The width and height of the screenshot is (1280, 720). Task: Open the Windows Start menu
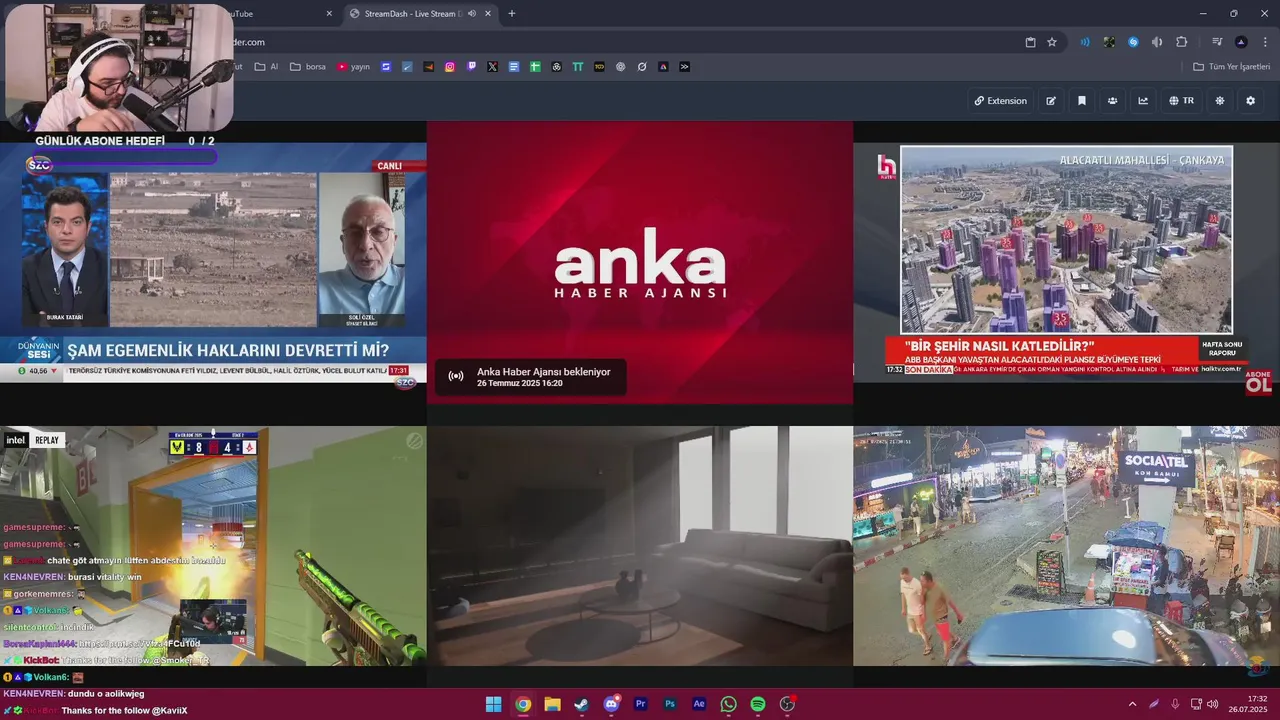(x=493, y=704)
